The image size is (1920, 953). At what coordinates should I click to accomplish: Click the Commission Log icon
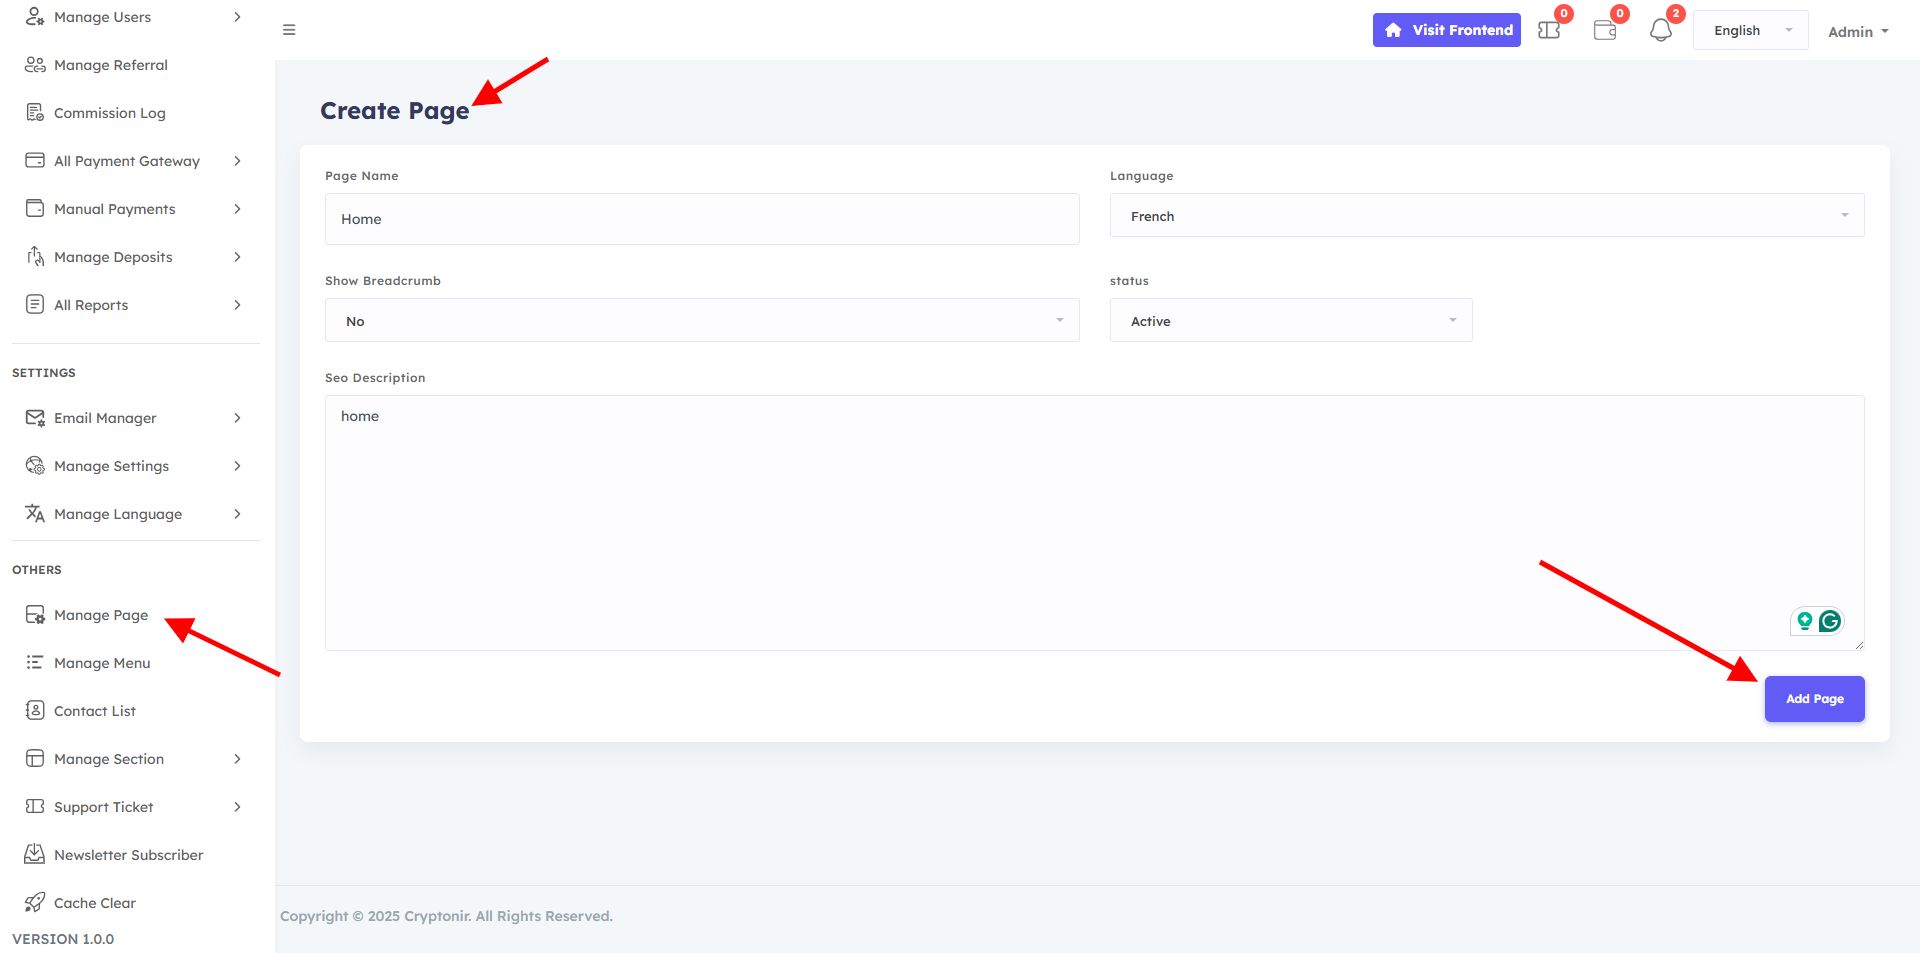[x=35, y=113]
